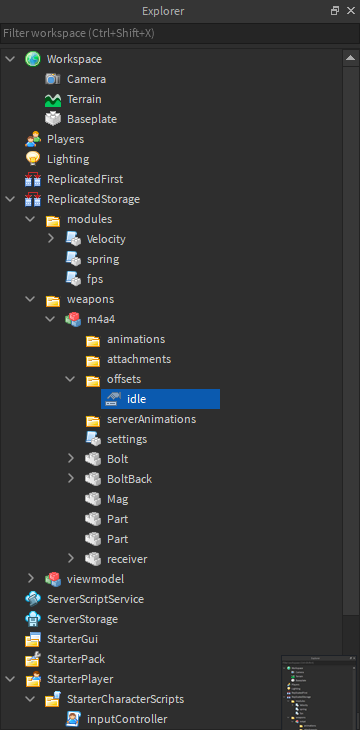
Task: Click the StarterGui icon
Action: (33, 639)
